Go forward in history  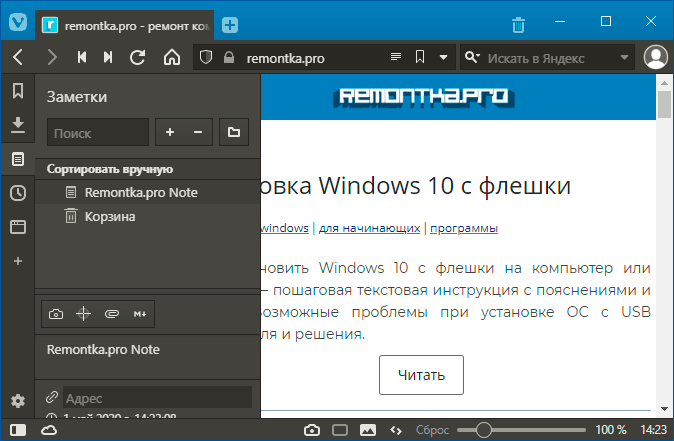[52, 57]
